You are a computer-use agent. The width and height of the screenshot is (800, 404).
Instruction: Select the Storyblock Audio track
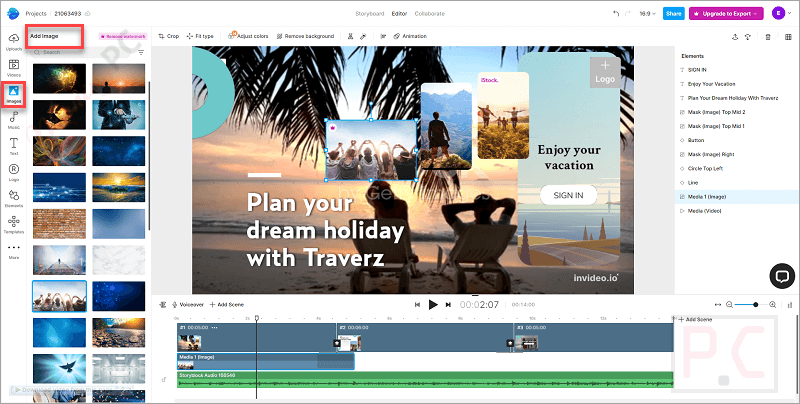pos(425,380)
